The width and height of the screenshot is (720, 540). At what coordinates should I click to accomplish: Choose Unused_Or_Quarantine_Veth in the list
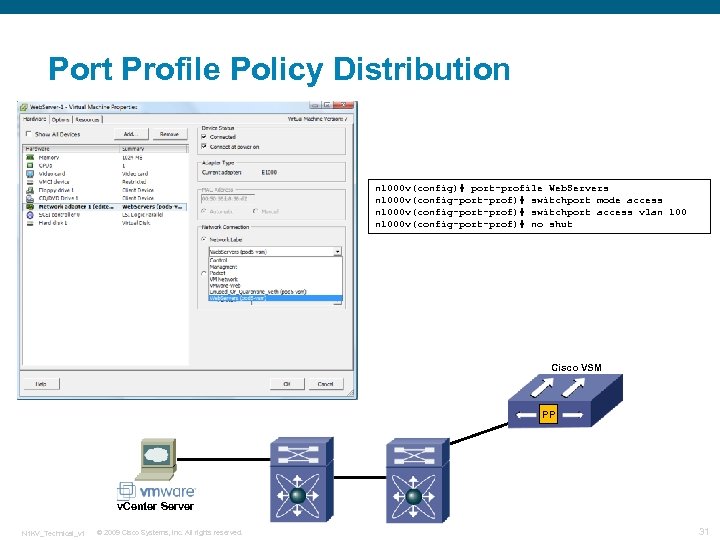(x=276, y=292)
